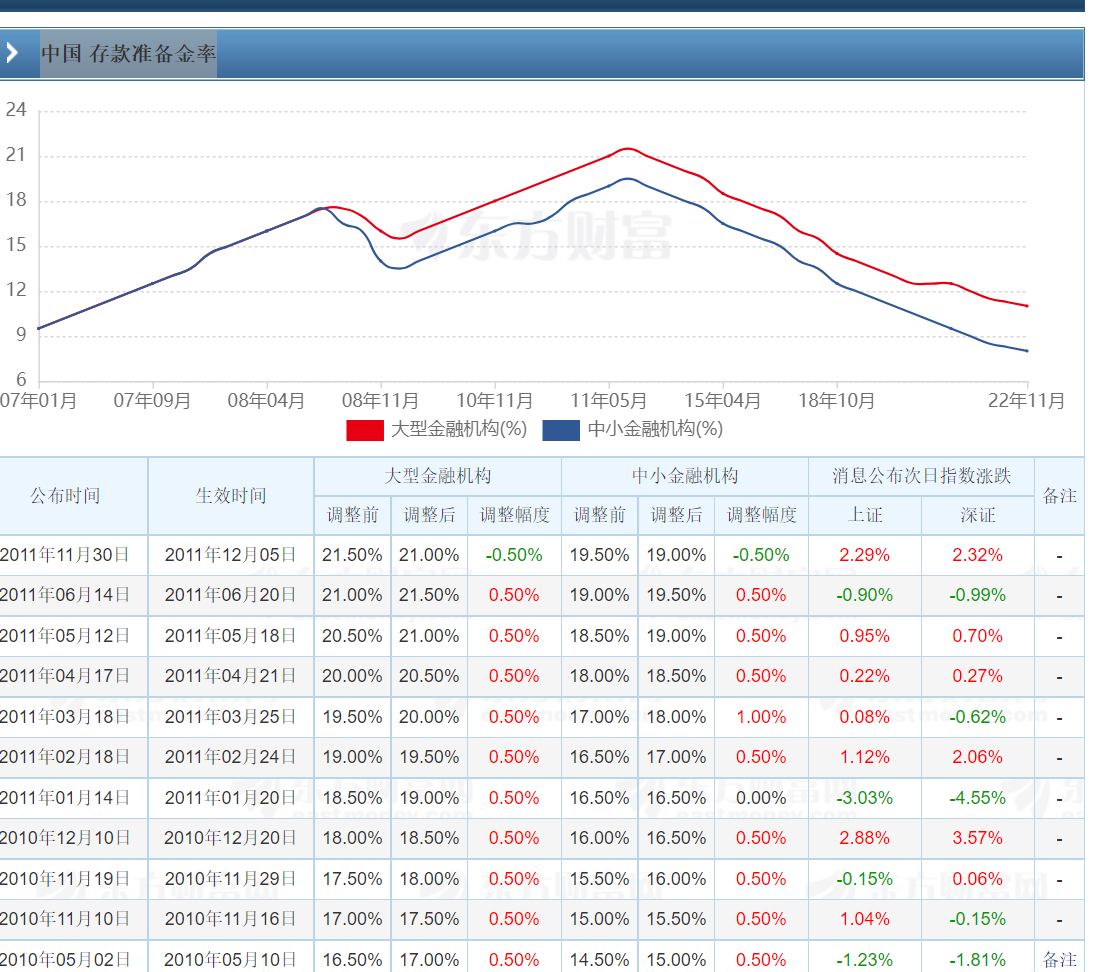Click the -0.90% 上证 value
The width and height of the screenshot is (1106, 972).
[865, 595]
